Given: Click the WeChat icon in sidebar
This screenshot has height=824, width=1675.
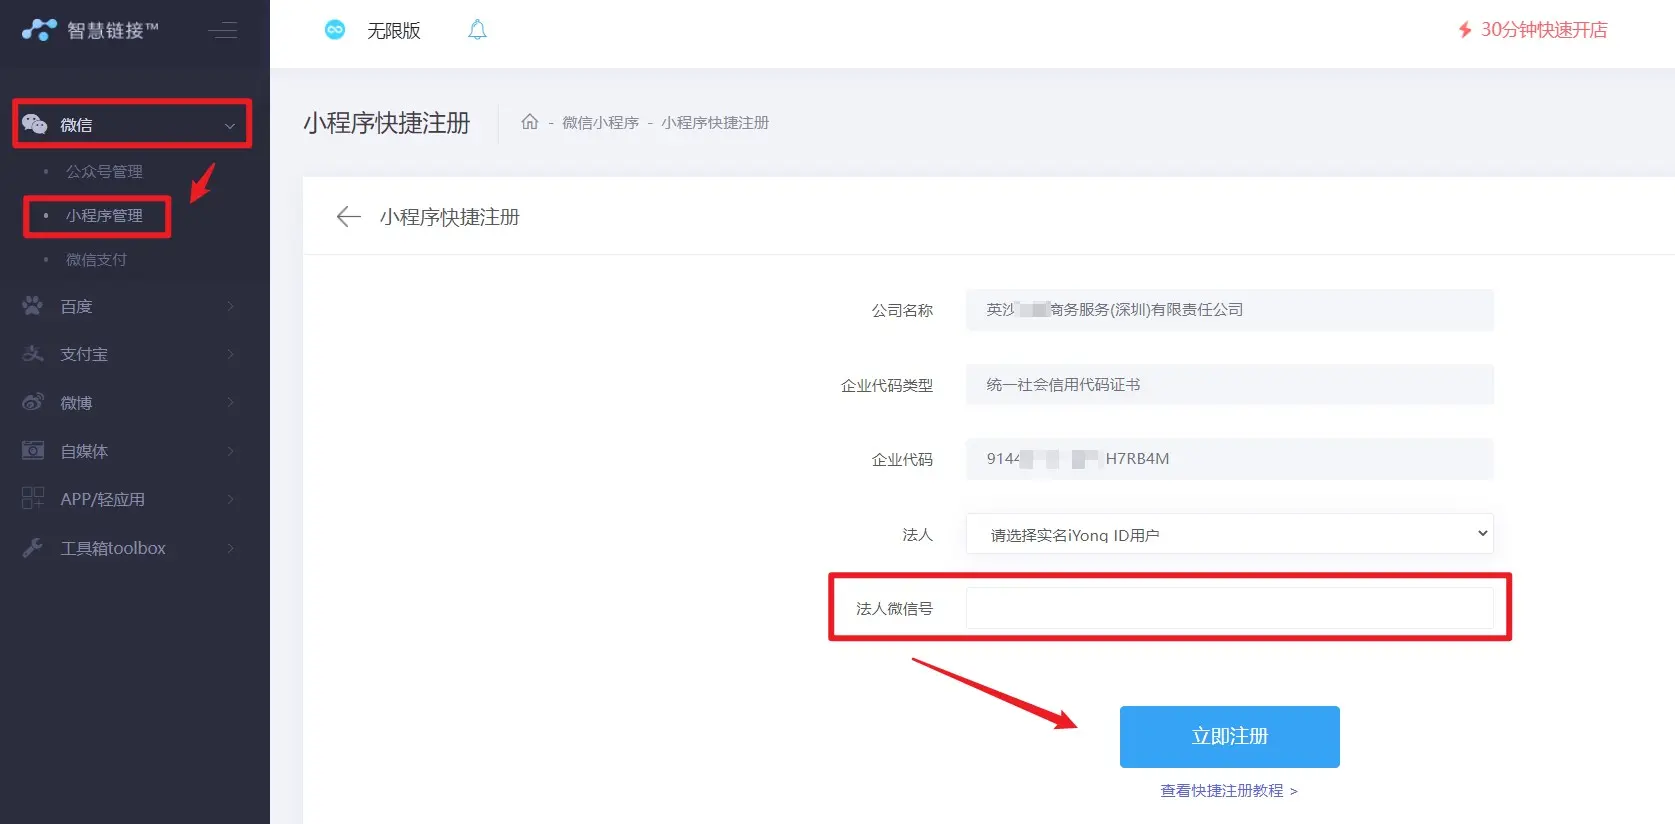Looking at the screenshot, I should pos(35,124).
